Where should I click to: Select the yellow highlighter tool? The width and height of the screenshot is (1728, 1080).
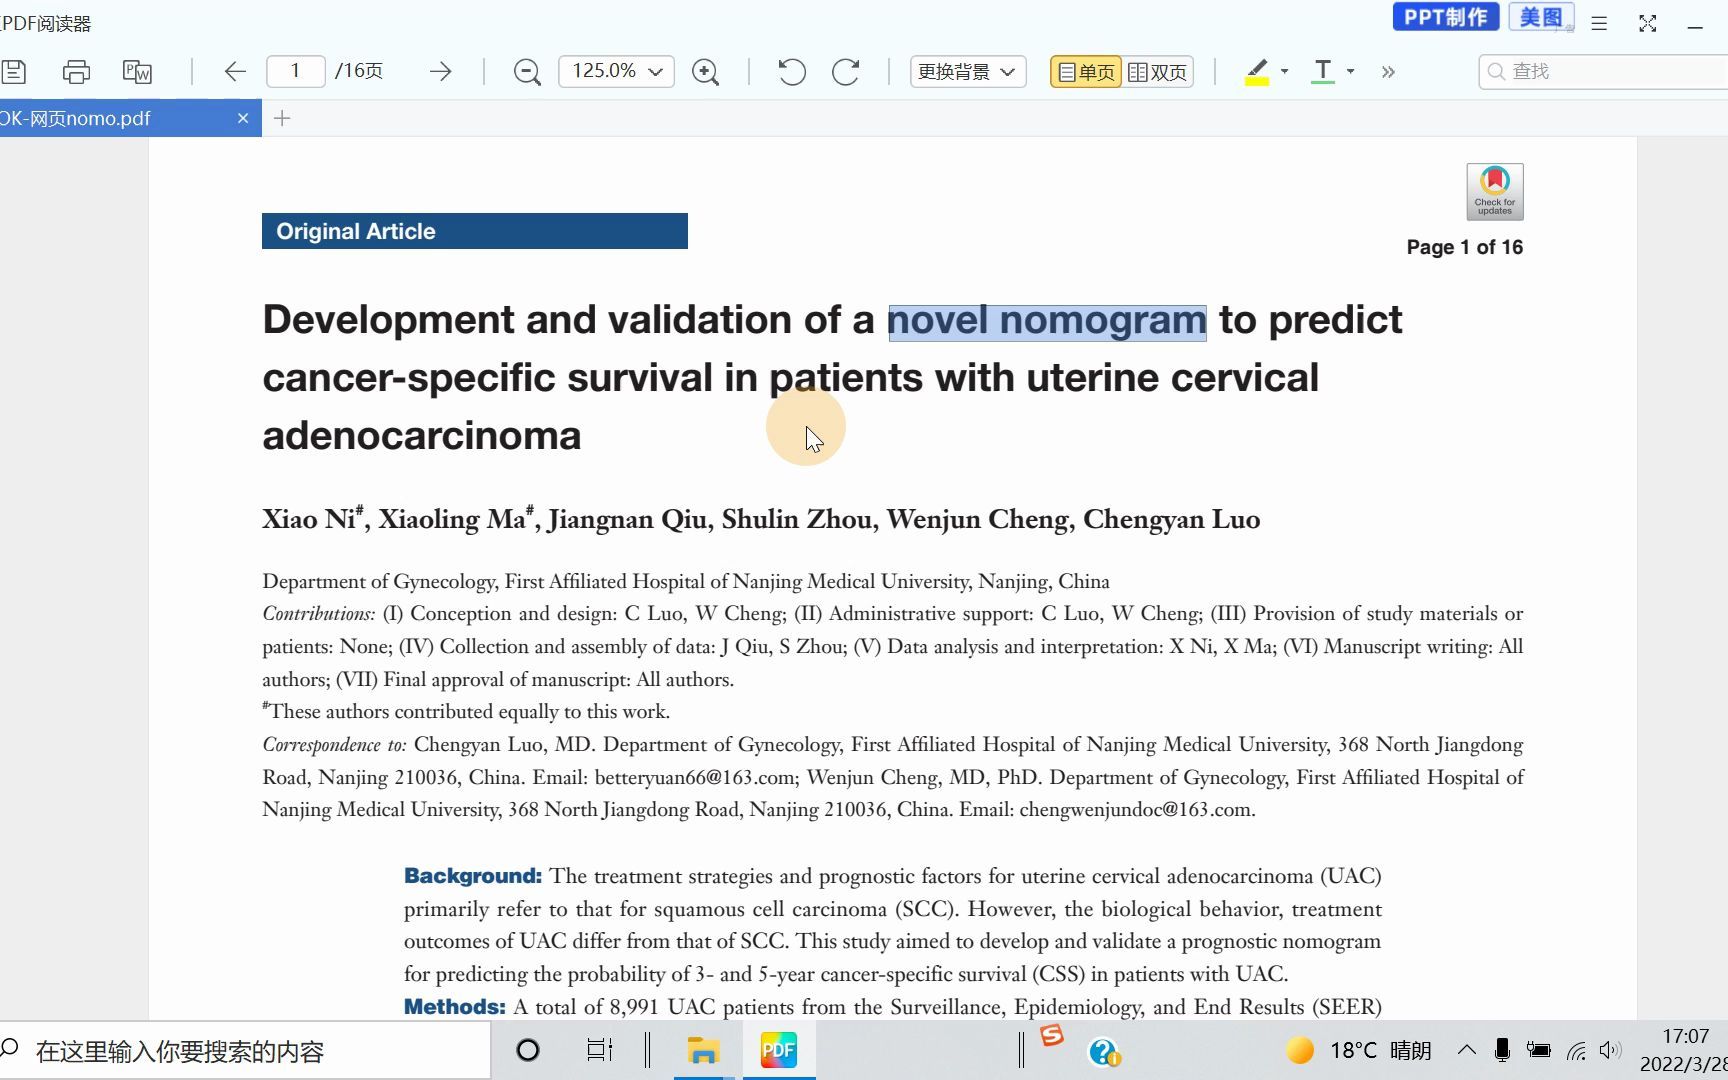pos(1257,71)
